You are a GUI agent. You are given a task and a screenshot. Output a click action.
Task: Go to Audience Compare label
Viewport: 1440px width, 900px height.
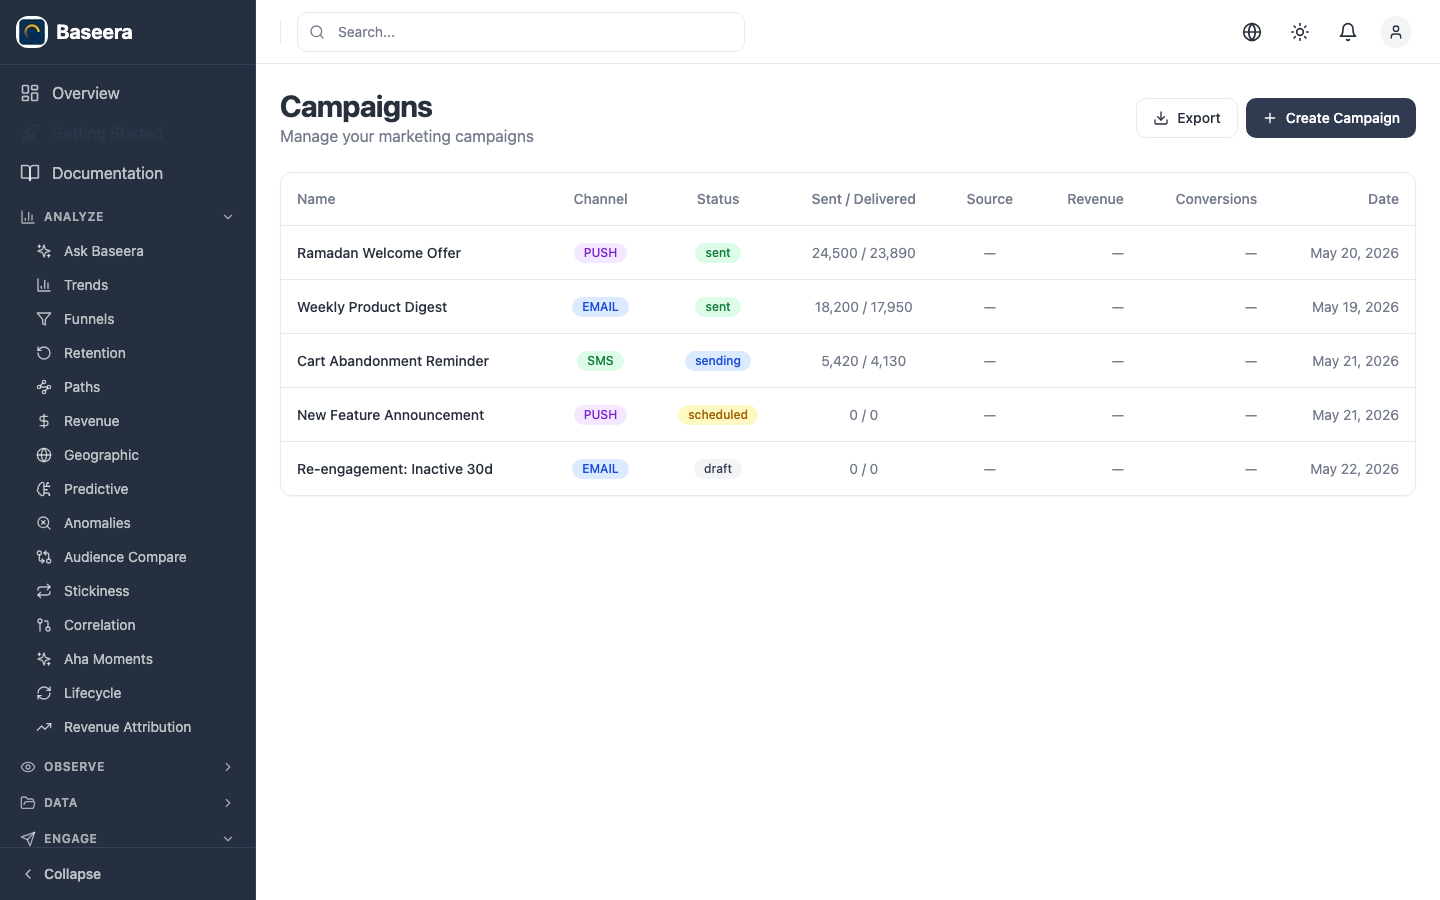point(125,557)
